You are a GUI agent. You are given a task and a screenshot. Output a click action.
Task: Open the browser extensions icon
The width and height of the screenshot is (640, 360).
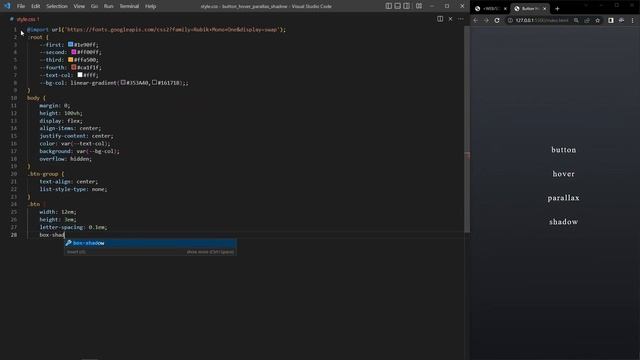(x=621, y=20)
